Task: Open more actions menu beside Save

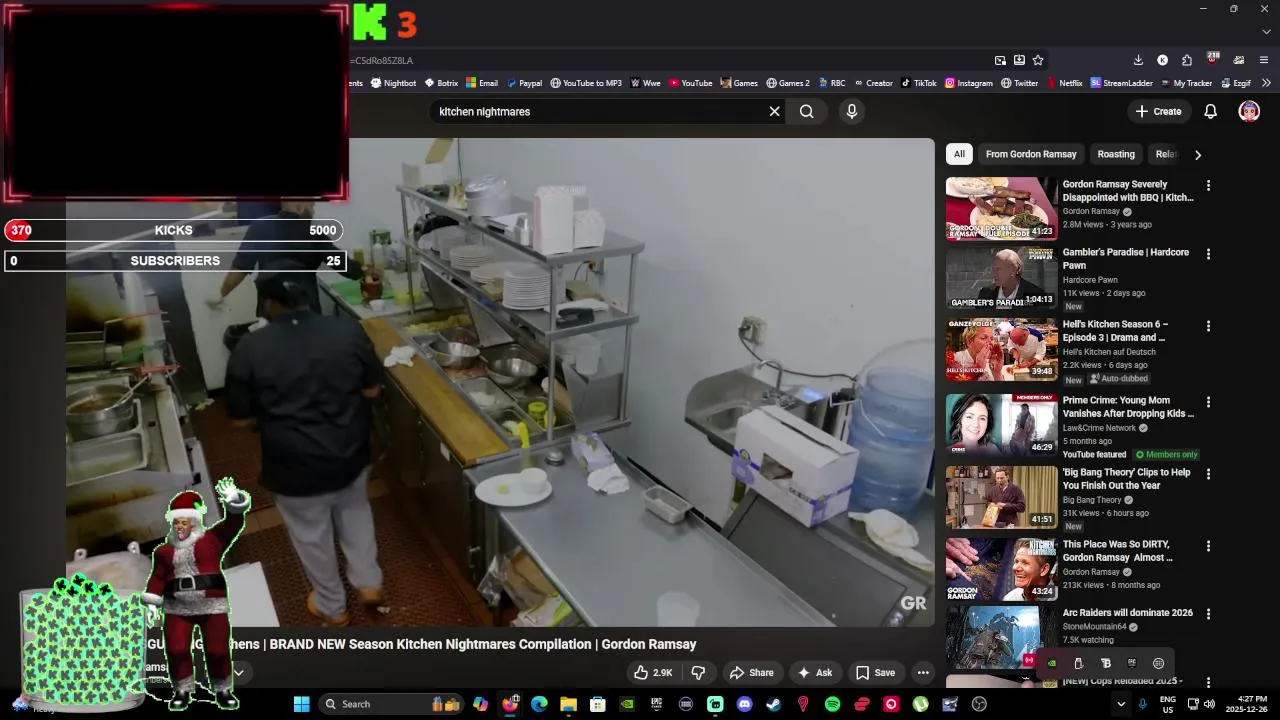Action: click(923, 673)
